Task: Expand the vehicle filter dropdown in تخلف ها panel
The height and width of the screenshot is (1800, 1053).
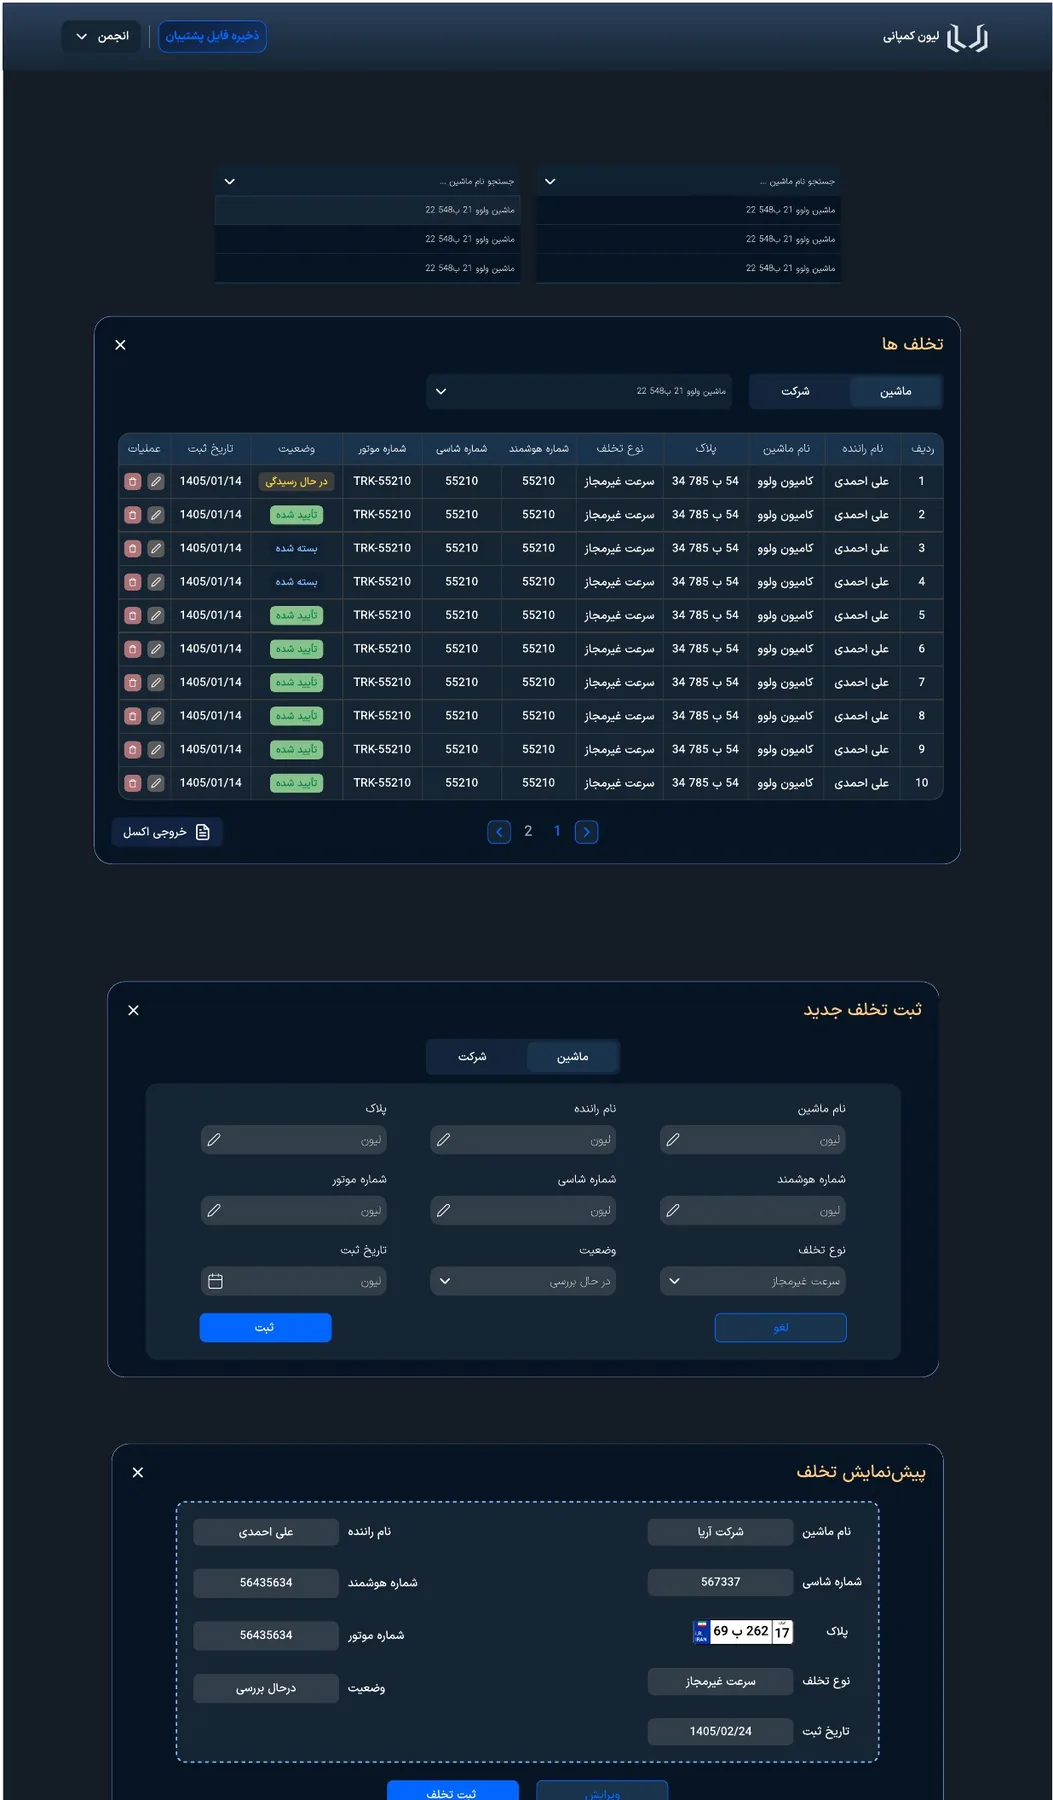Action: [x=579, y=391]
